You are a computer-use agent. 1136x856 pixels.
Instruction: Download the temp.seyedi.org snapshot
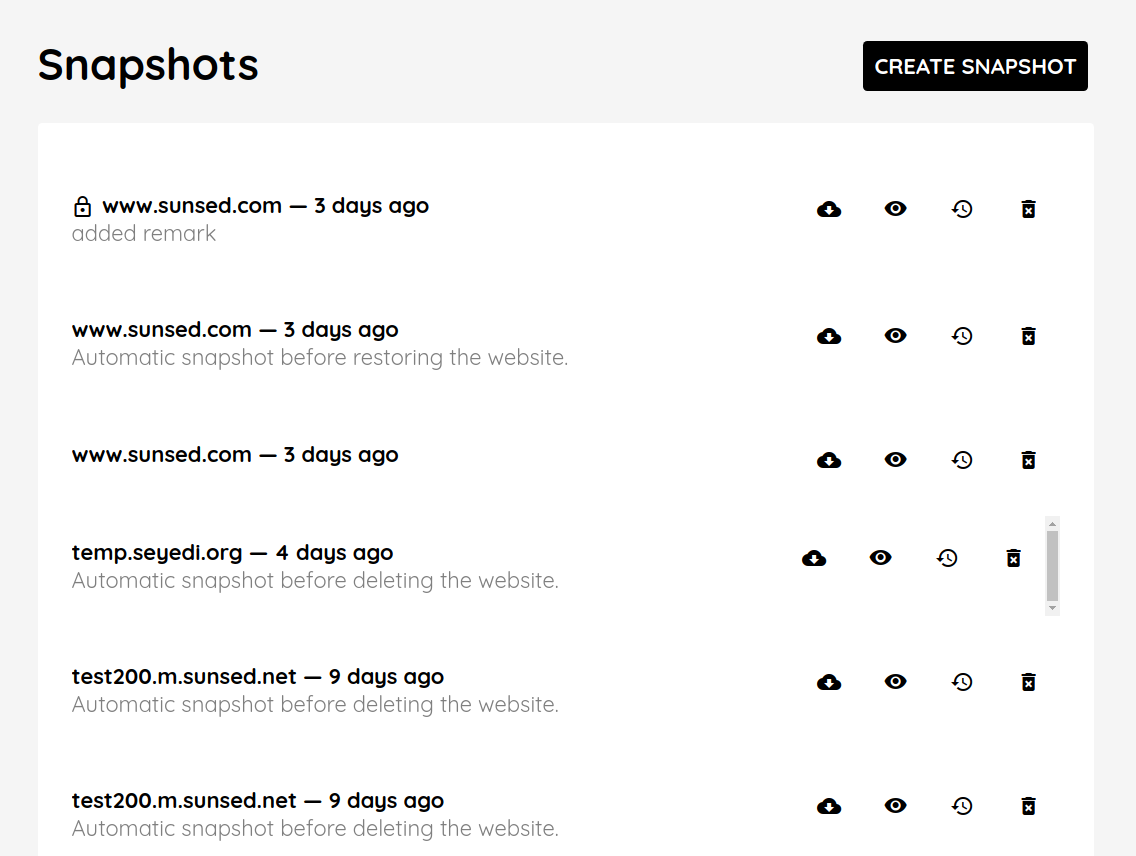814,558
